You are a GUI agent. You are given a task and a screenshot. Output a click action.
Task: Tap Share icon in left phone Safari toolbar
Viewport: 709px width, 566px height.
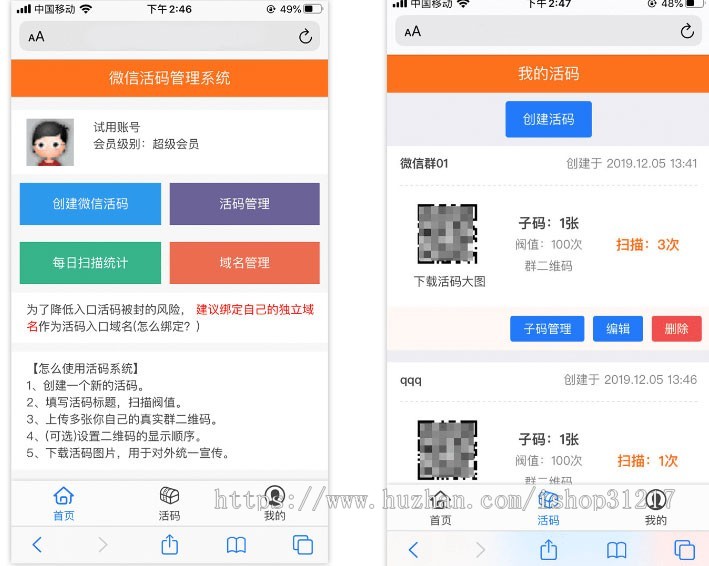[x=170, y=544]
